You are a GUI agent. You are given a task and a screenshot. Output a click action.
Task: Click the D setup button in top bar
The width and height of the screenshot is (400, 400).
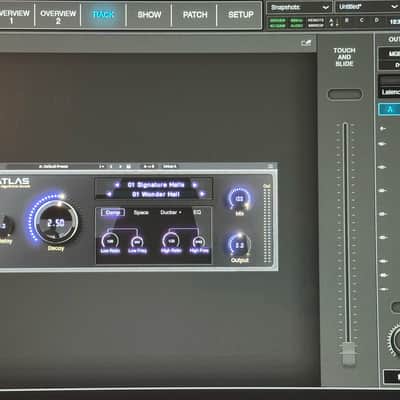click(x=376, y=20)
